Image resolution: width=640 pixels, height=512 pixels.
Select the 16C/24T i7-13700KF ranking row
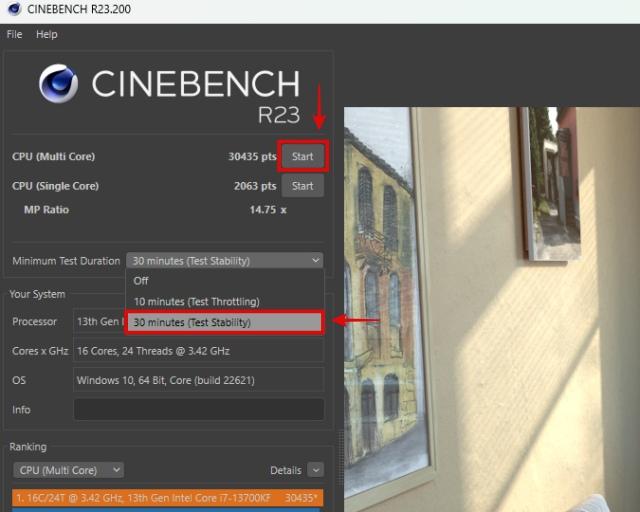[x=167, y=498]
